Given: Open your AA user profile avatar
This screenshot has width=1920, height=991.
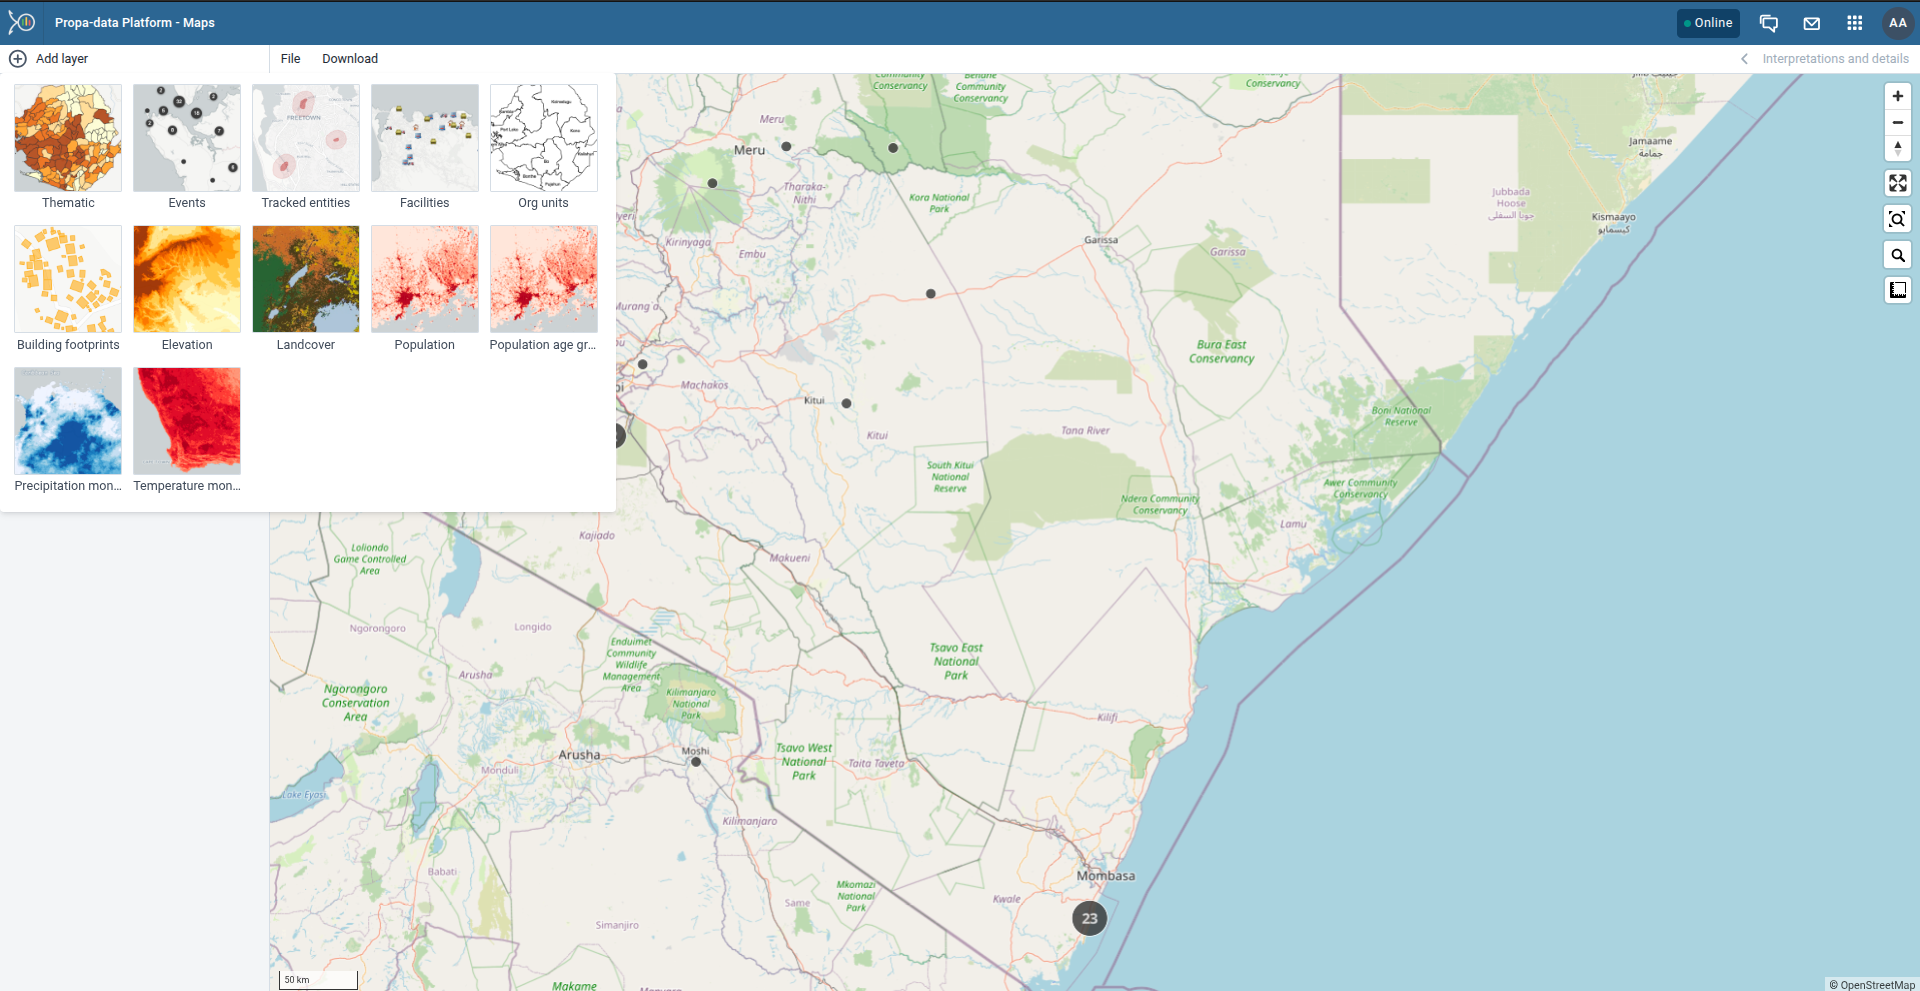Looking at the screenshot, I should click(1898, 22).
